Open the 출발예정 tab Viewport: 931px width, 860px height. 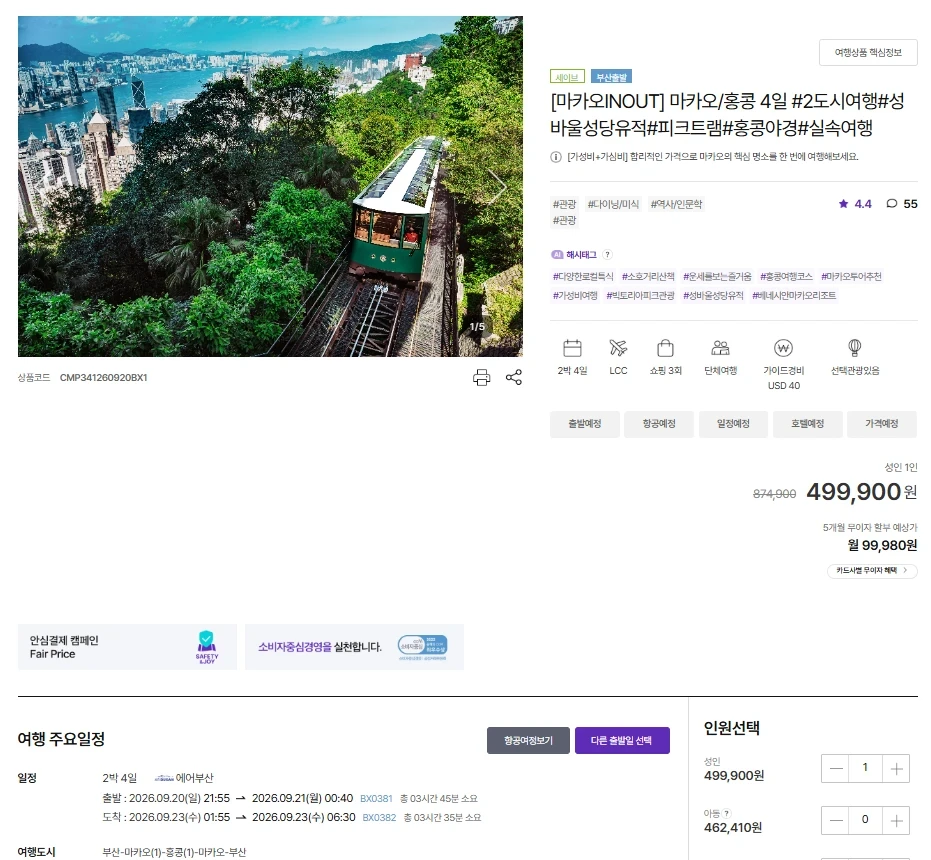(x=585, y=424)
